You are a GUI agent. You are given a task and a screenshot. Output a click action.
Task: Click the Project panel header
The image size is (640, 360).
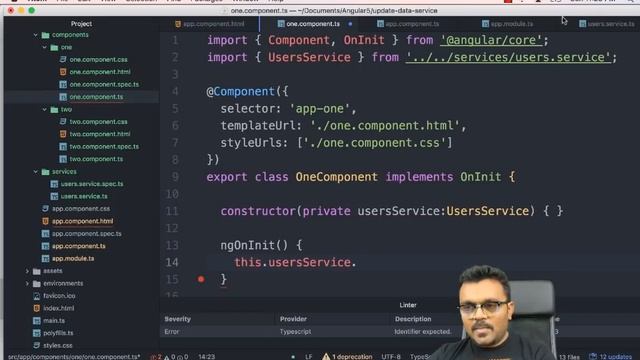click(81, 24)
